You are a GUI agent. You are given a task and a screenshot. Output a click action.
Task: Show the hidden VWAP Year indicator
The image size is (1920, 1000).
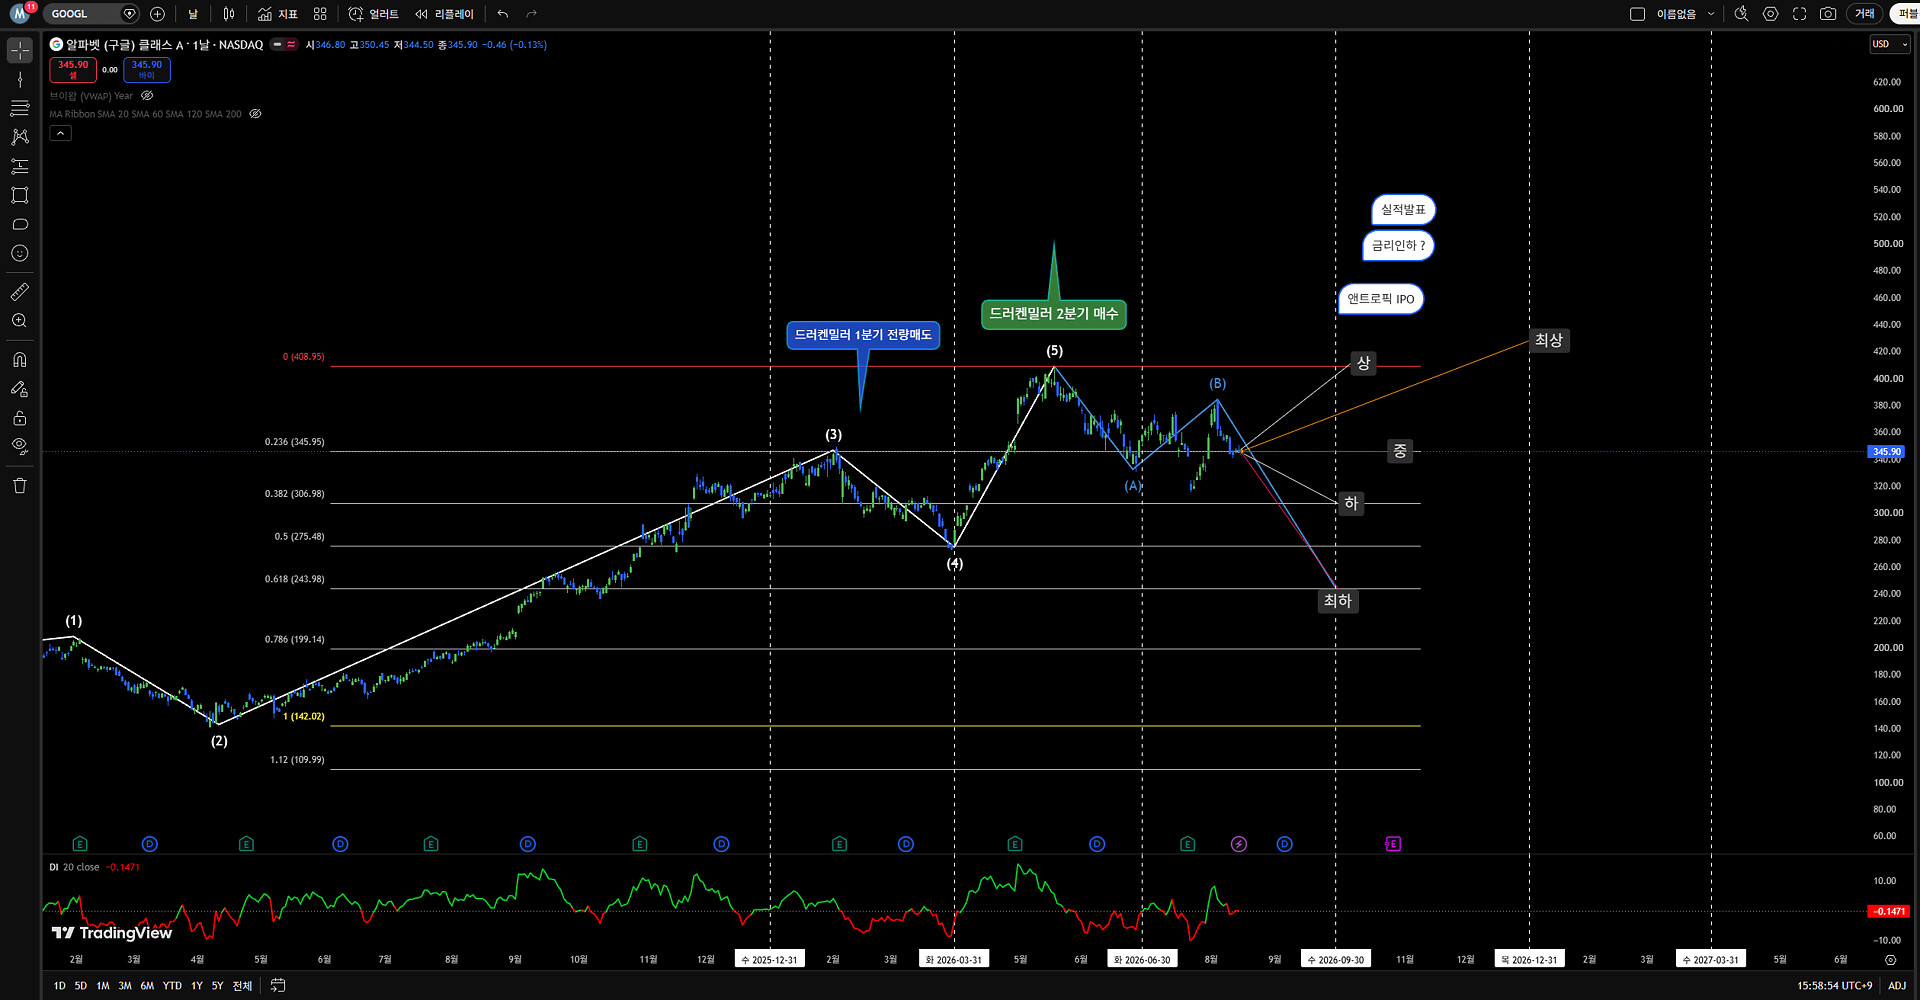tap(147, 96)
